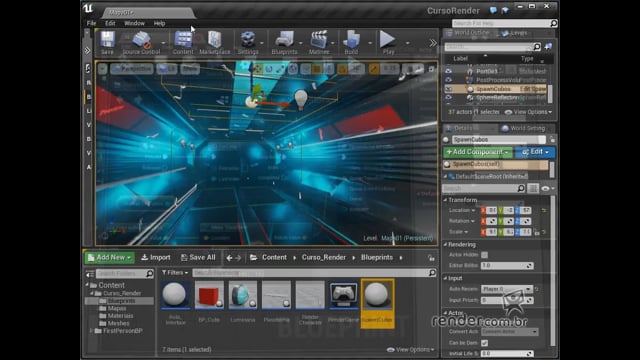The width and height of the screenshot is (640, 360).
Task: Click Curso_Render in breadcrumb path
Action: (x=324, y=258)
